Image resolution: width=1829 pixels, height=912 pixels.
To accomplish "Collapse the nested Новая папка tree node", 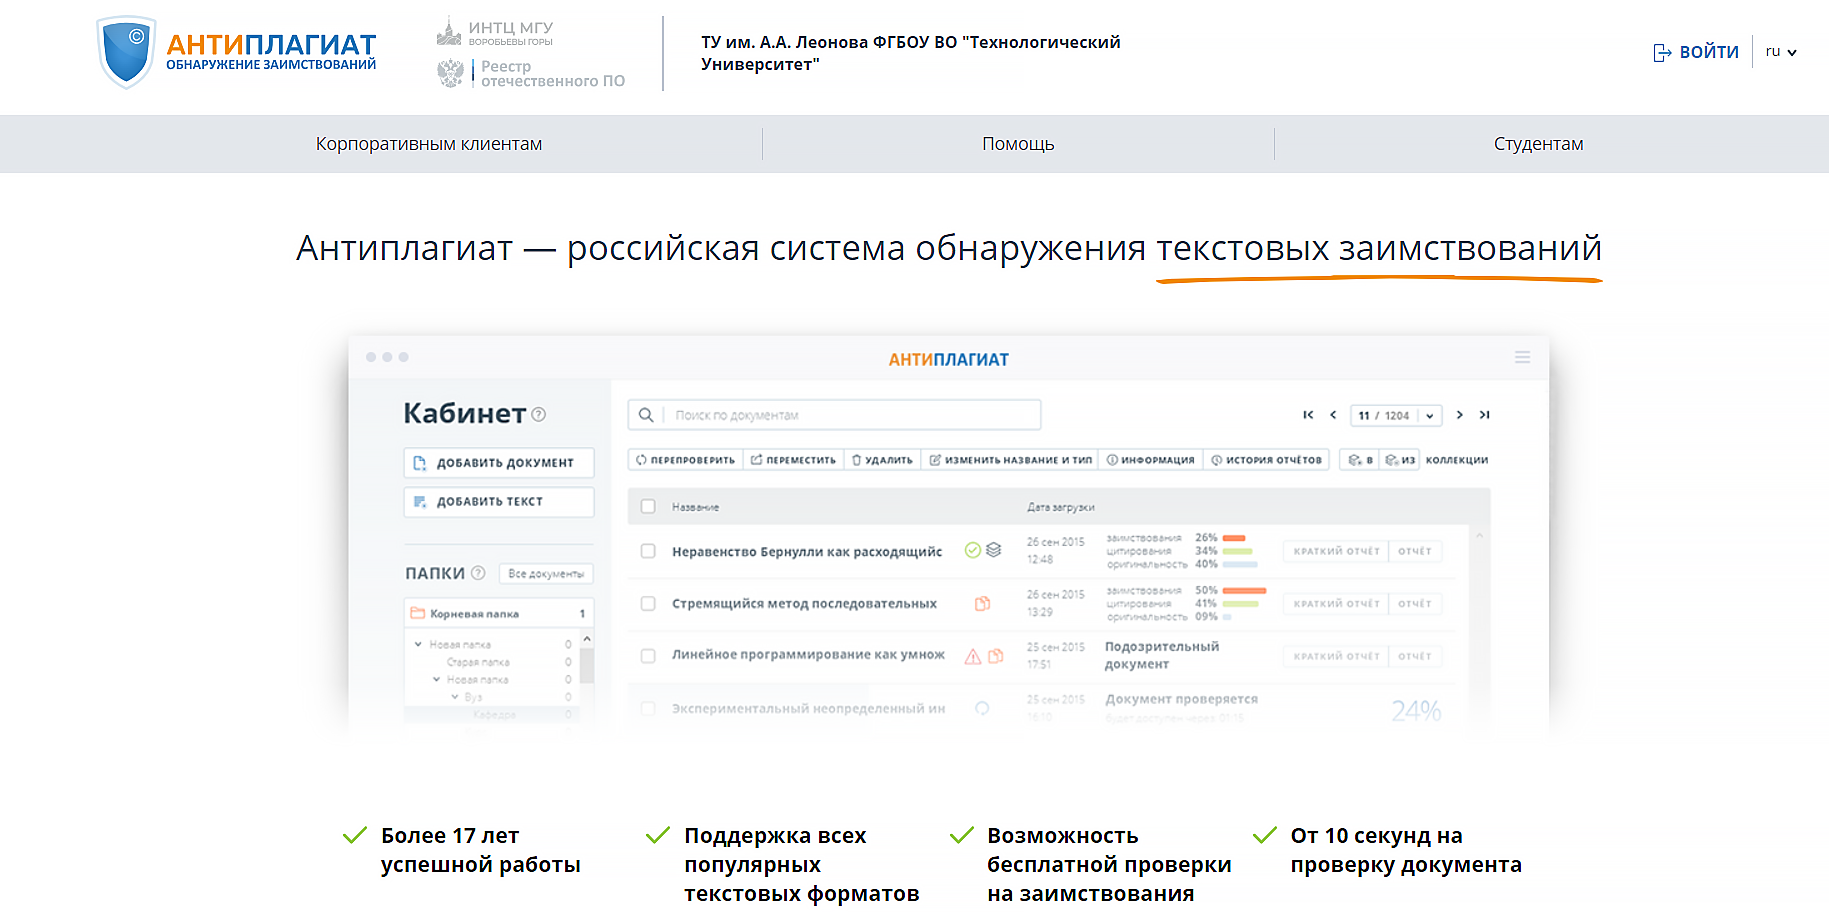I will pos(436,679).
